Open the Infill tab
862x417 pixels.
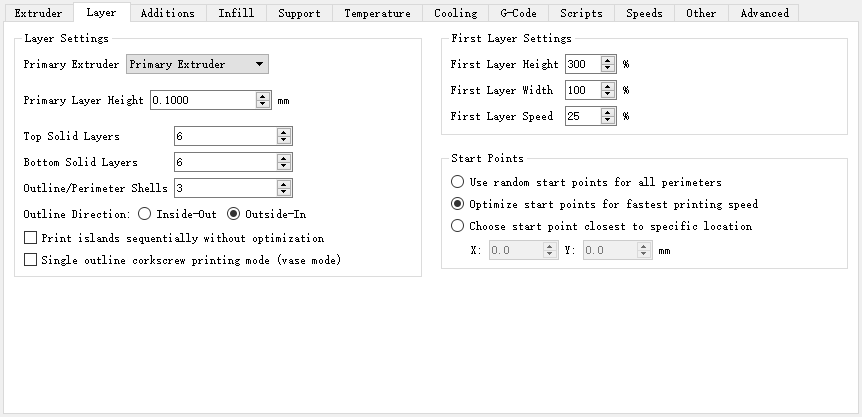coord(236,13)
